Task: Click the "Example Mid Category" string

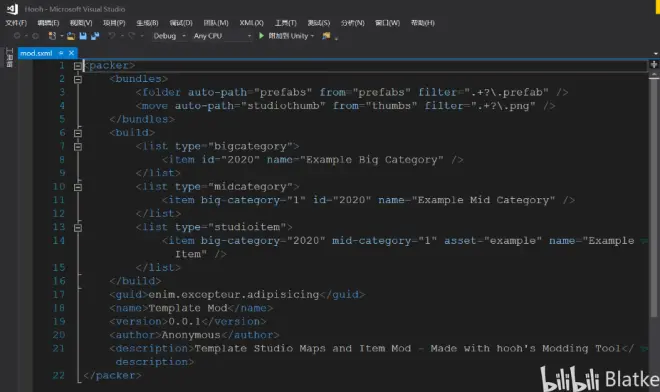Action: click(483, 200)
